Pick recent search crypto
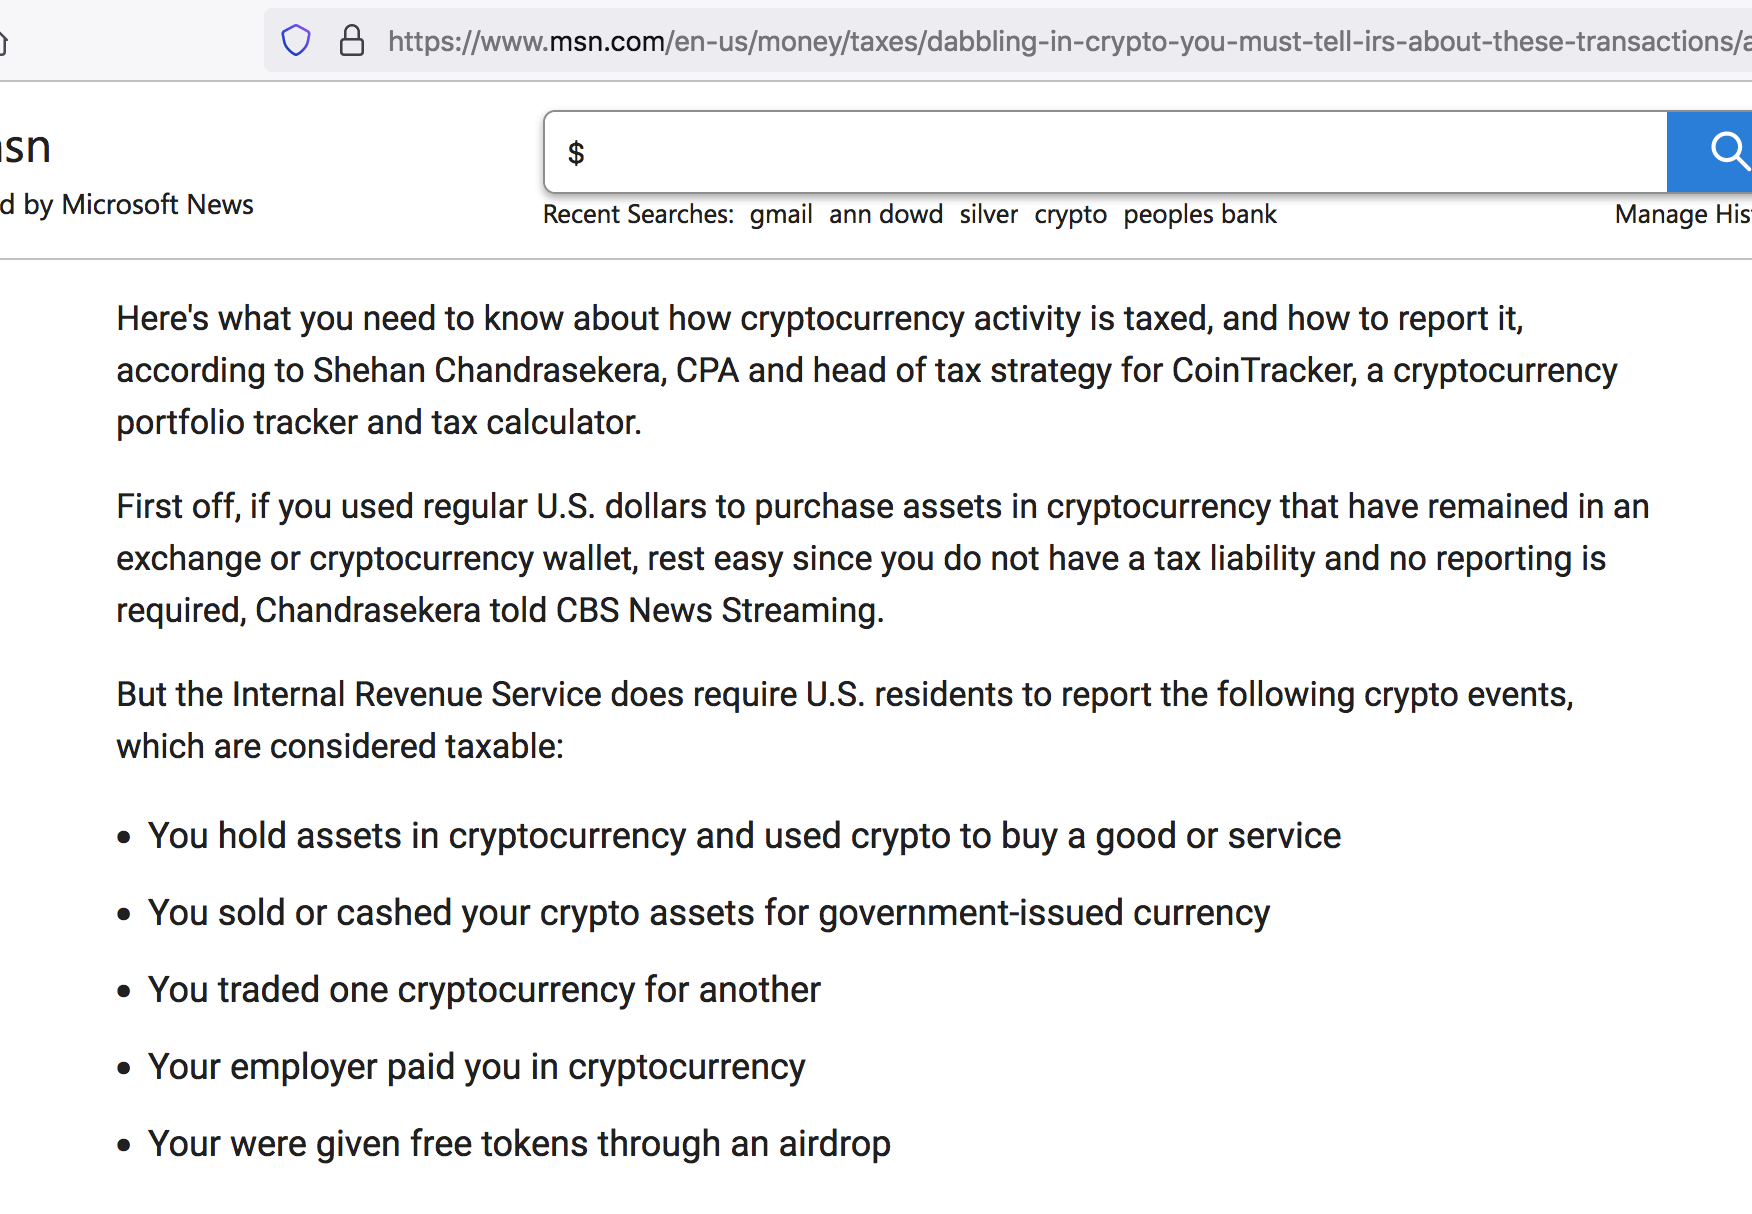The image size is (1752, 1214). click(x=1071, y=215)
